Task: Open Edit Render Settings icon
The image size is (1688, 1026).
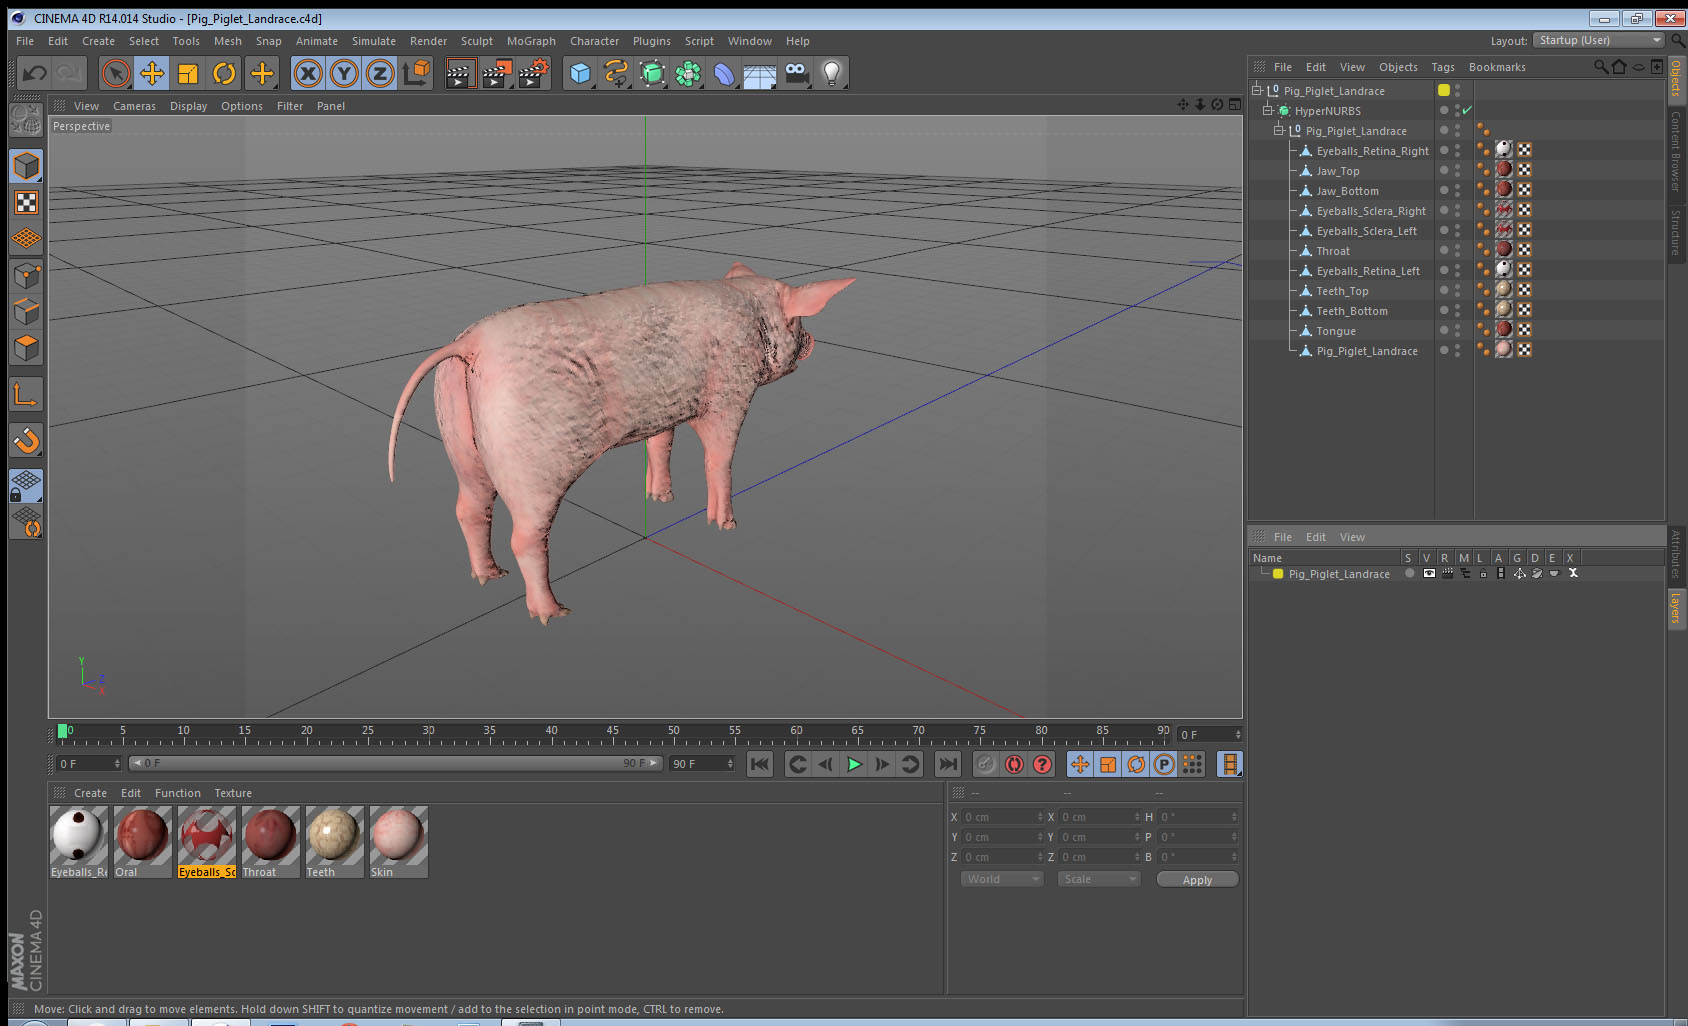Action: coord(534,73)
